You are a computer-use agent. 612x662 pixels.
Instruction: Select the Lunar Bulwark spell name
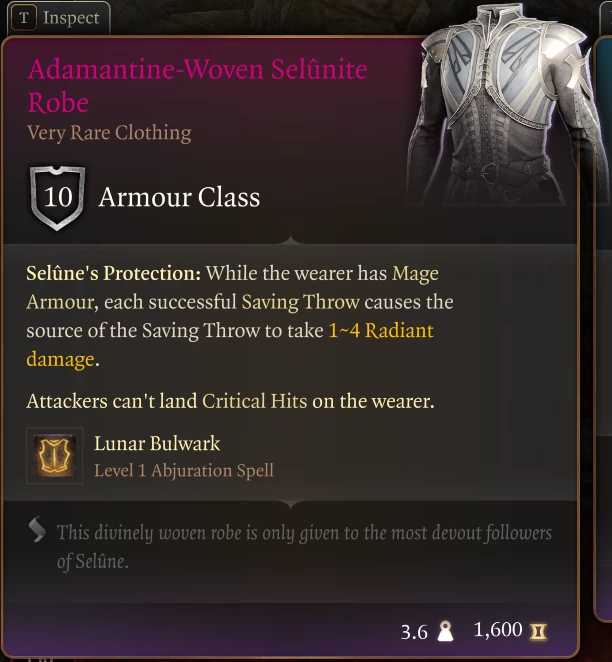click(x=157, y=443)
